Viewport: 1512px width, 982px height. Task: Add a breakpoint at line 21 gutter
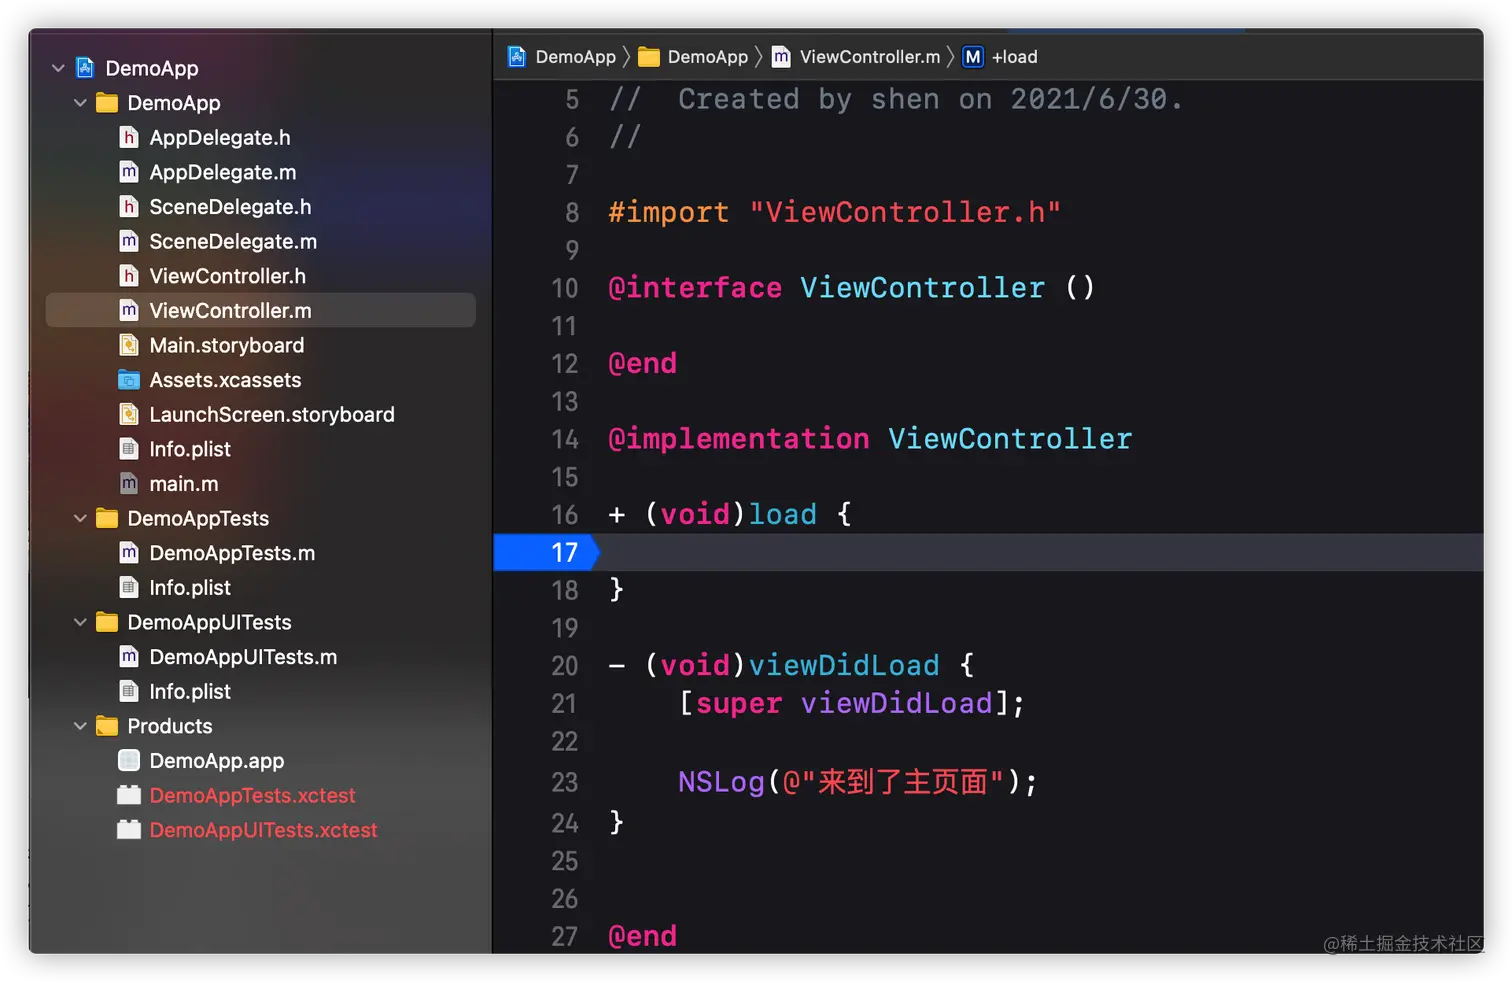(x=565, y=704)
